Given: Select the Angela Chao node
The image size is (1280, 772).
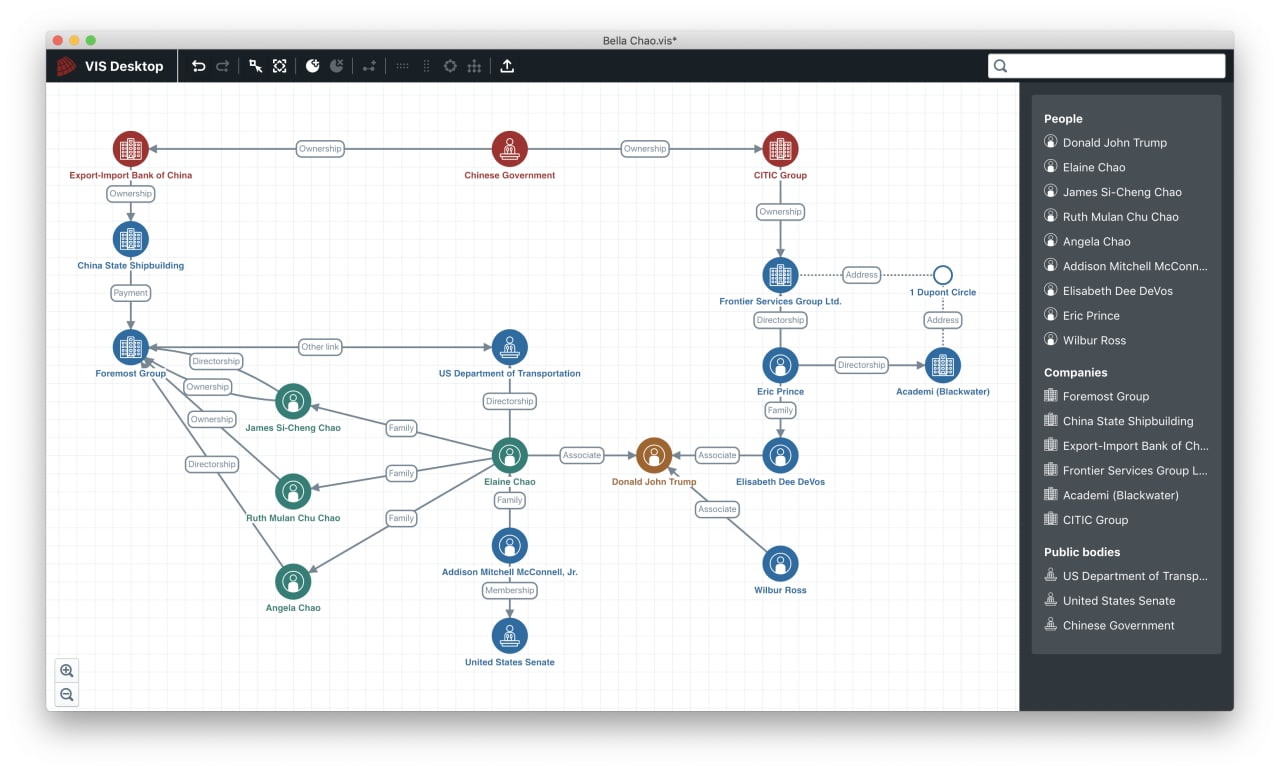Looking at the screenshot, I should click(x=293, y=581).
